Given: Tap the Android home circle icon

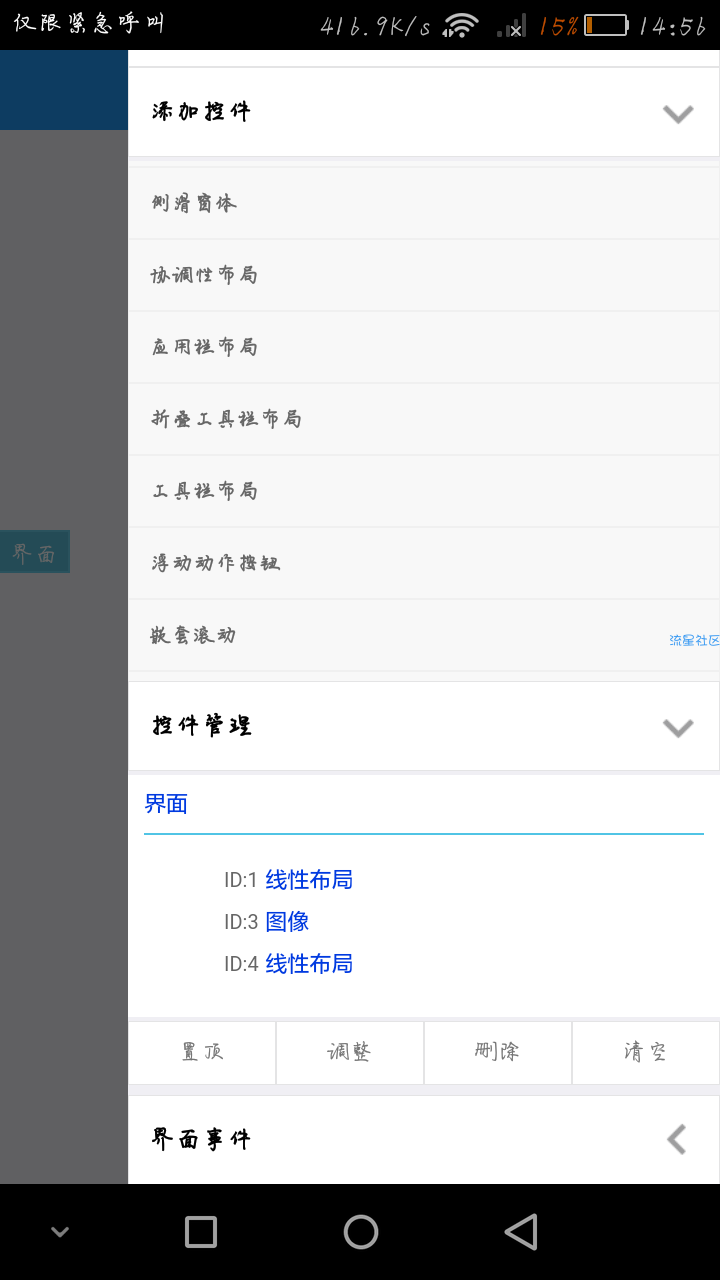Looking at the screenshot, I should coord(361,1232).
